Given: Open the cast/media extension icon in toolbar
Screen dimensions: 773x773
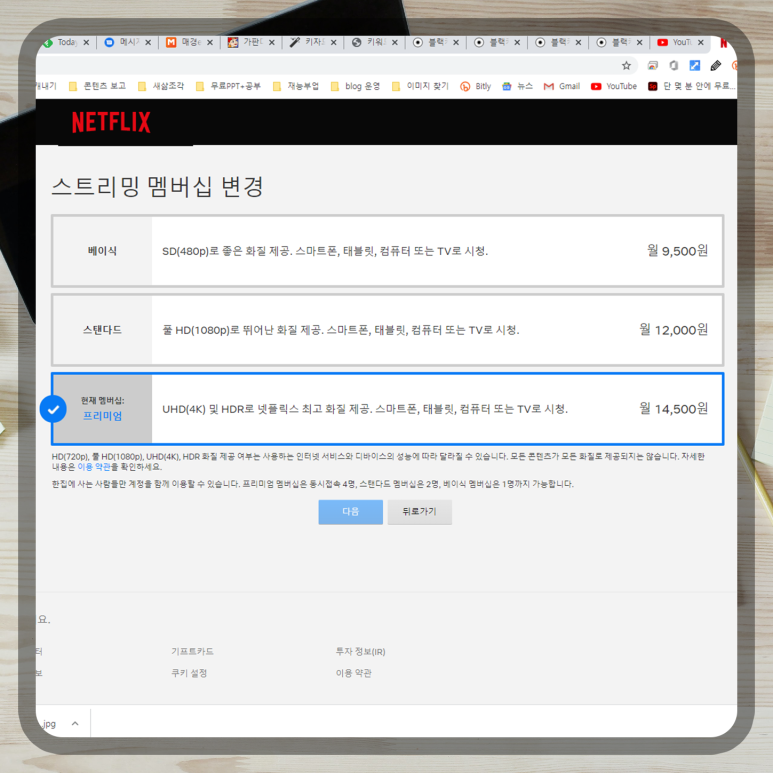Looking at the screenshot, I should 653,65.
